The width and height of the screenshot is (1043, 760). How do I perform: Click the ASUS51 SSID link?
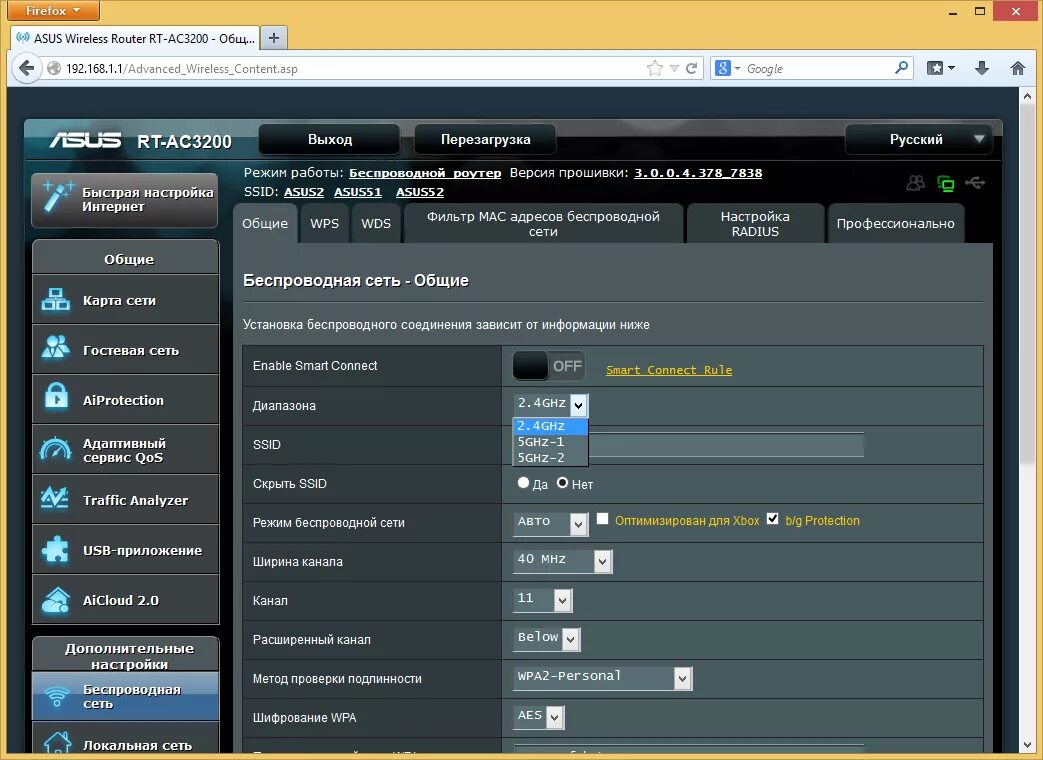358,192
